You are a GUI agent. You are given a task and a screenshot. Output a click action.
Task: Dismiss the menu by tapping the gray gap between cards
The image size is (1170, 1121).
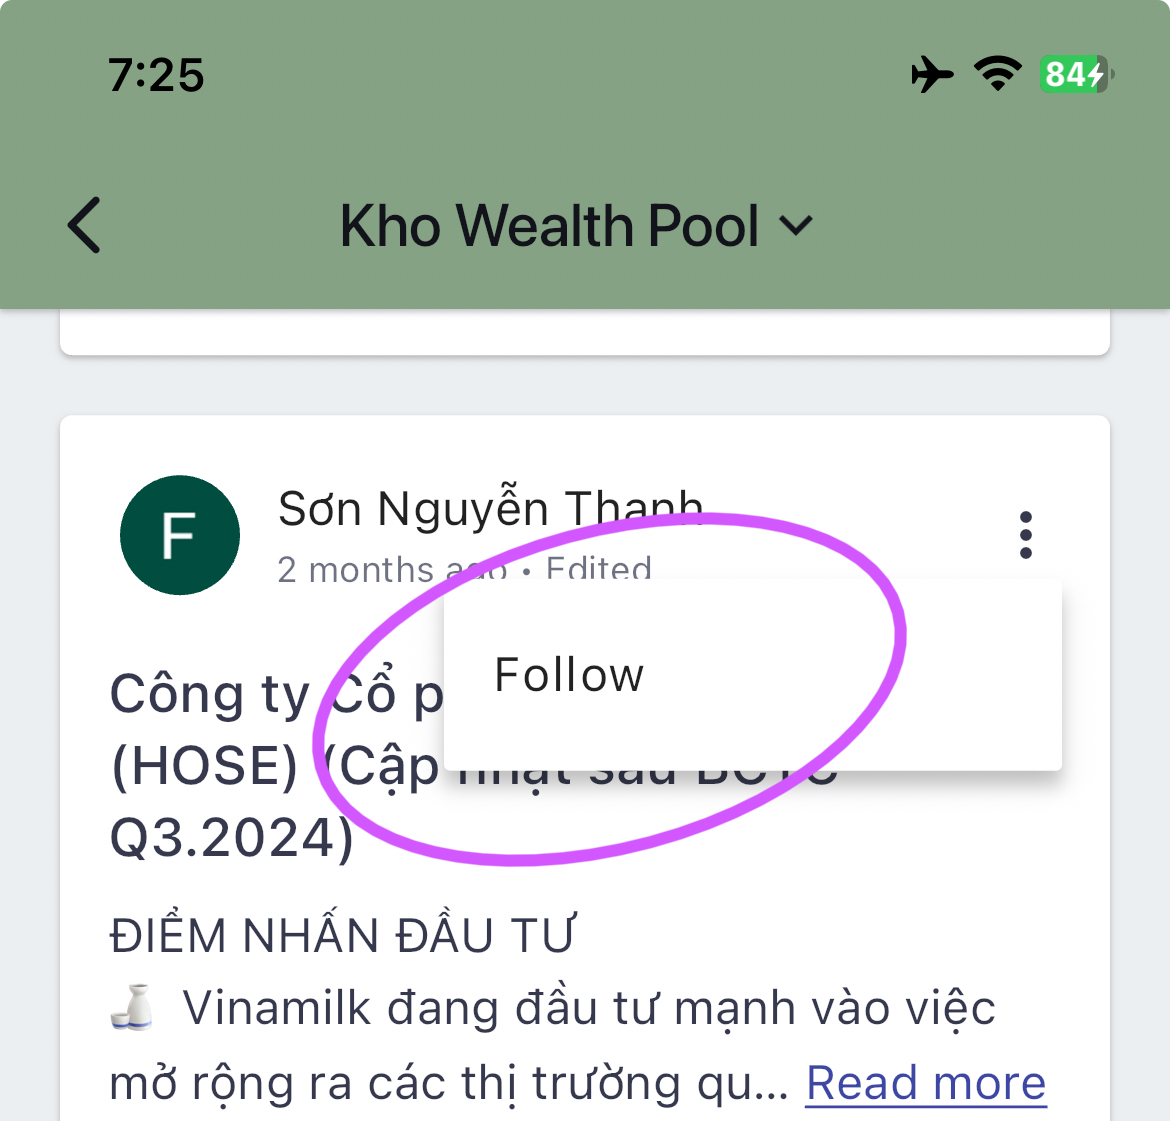[x=585, y=385]
